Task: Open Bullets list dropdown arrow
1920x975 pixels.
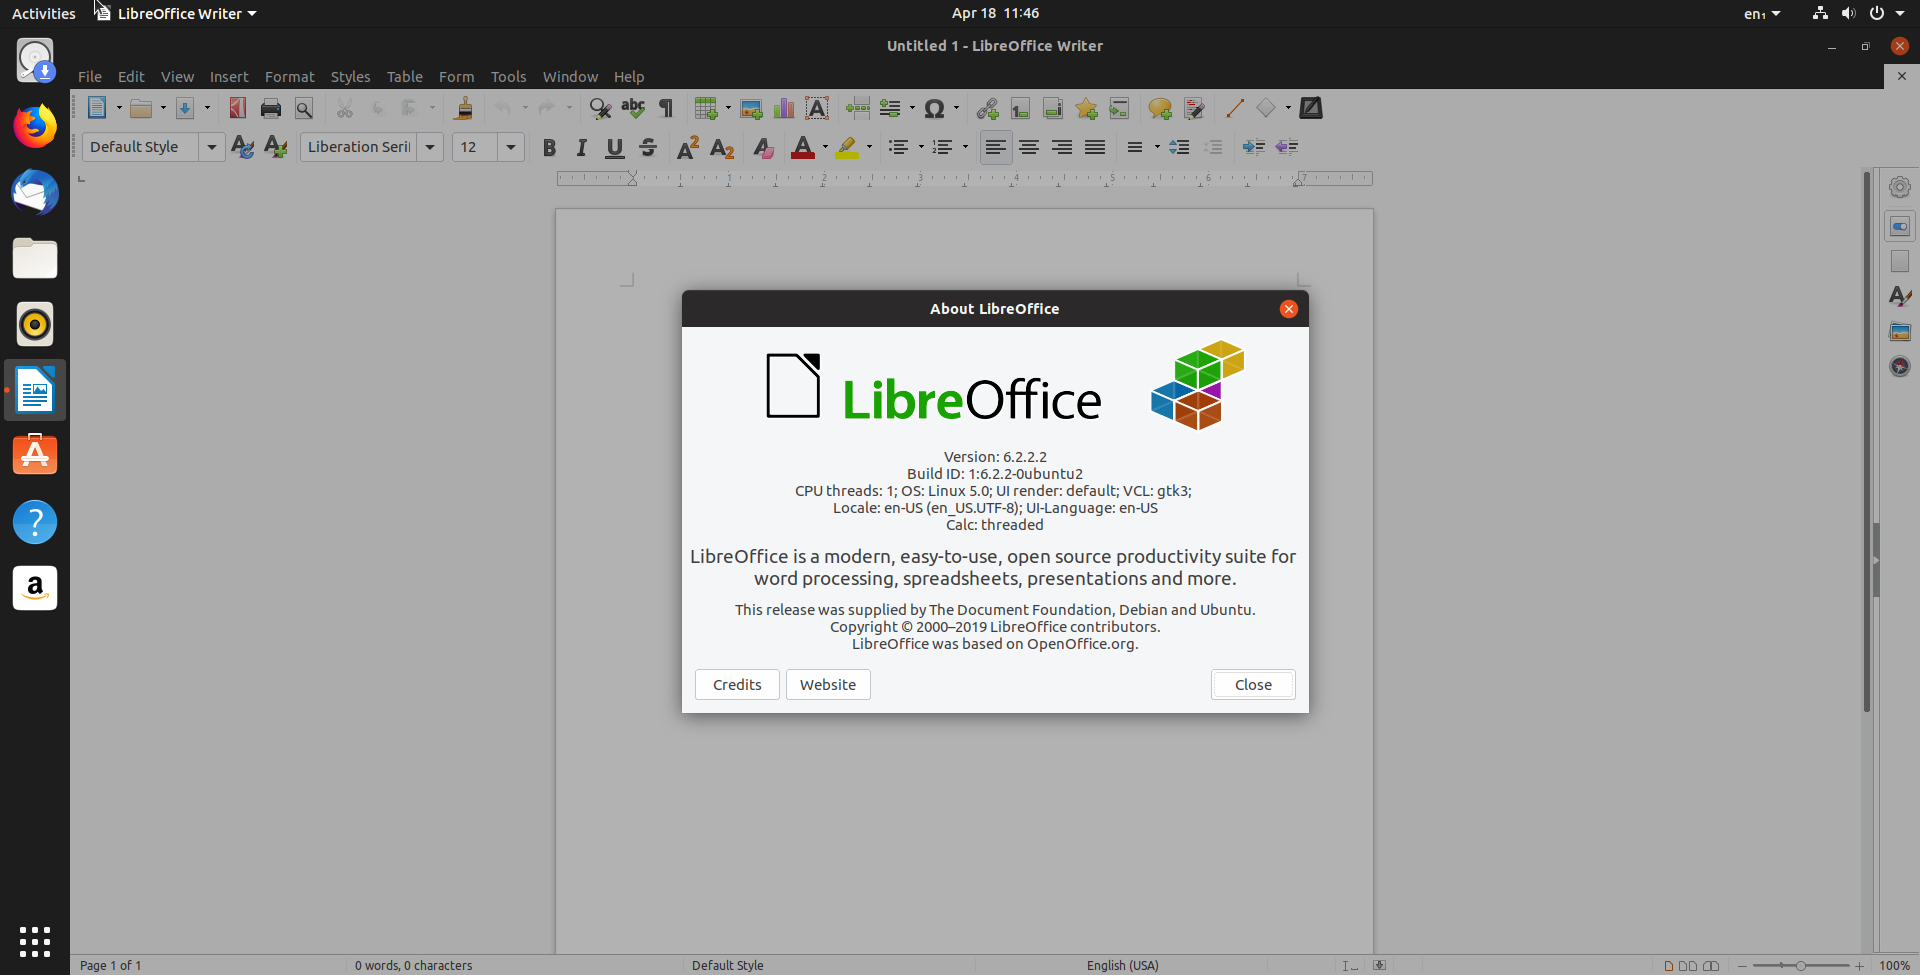Action: 921,147
